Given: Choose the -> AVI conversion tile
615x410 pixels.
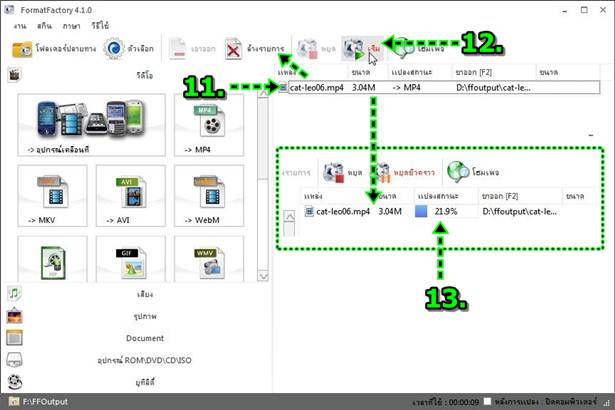Looking at the screenshot, I should (131, 196).
